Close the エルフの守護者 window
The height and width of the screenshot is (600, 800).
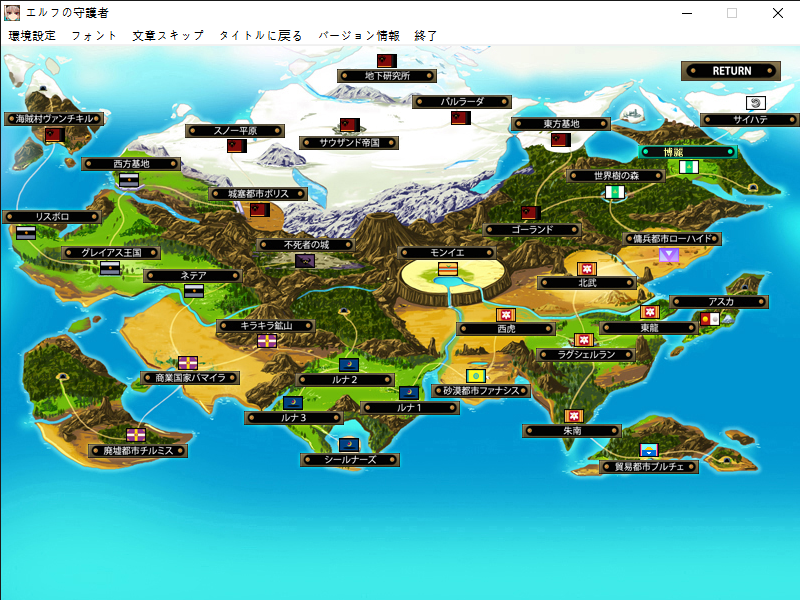pyautogui.click(x=778, y=13)
